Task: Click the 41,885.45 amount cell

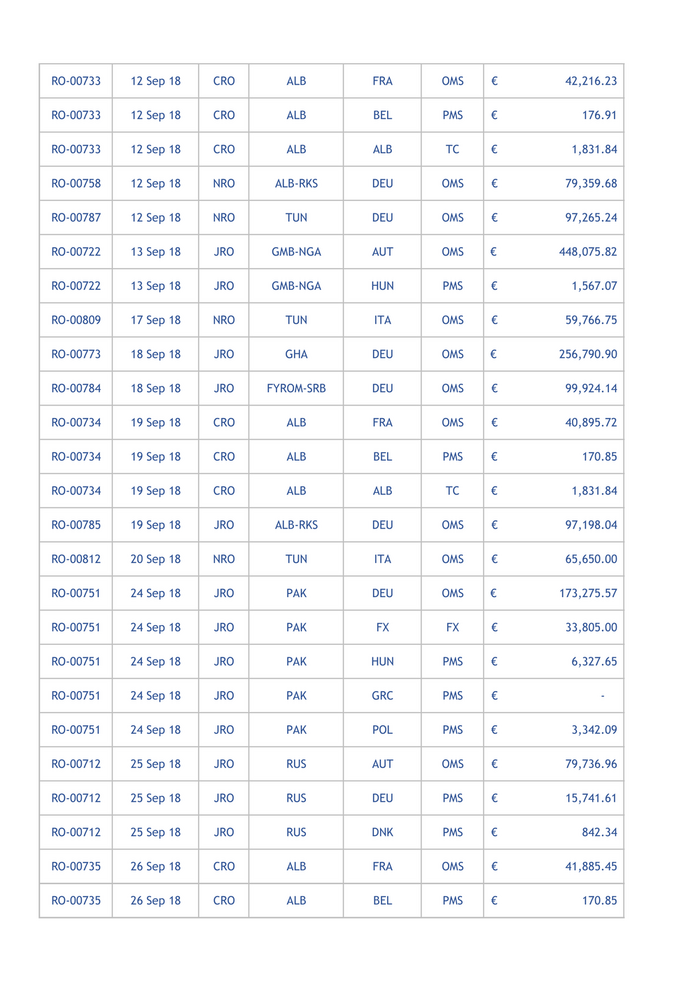Action: [591, 866]
